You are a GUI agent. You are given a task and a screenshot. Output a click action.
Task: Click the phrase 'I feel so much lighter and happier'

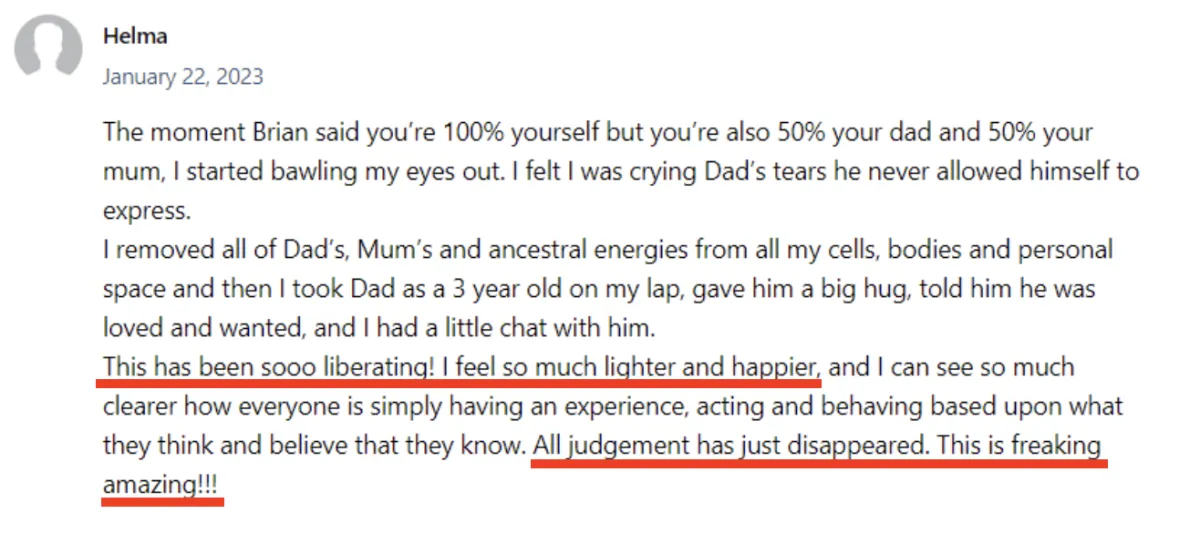pyautogui.click(x=632, y=367)
